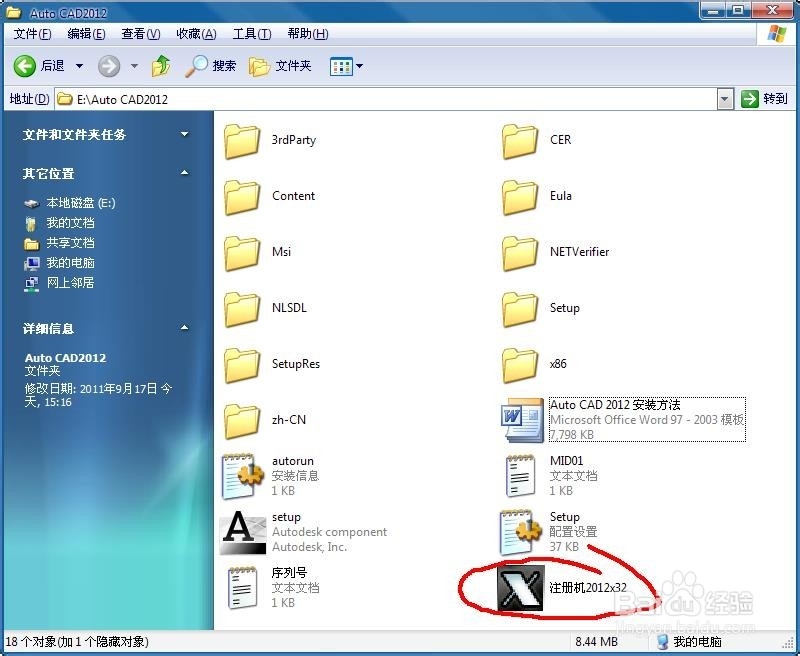The image size is (800, 656).
Task: Select the Msi folder
Action: [x=258, y=253]
